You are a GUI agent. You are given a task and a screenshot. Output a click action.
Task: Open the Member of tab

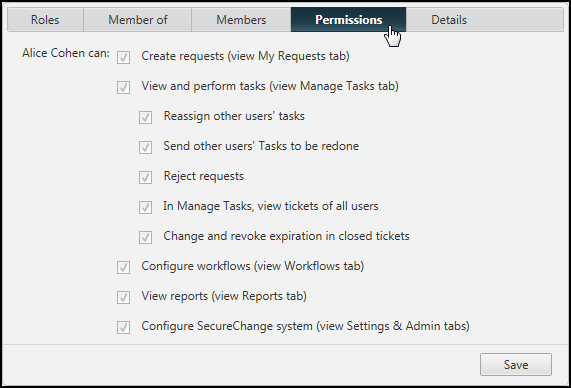[x=138, y=20]
